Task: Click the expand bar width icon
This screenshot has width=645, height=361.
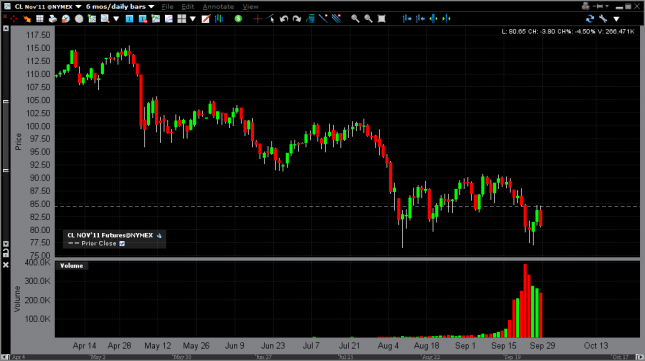Action: tap(433, 19)
